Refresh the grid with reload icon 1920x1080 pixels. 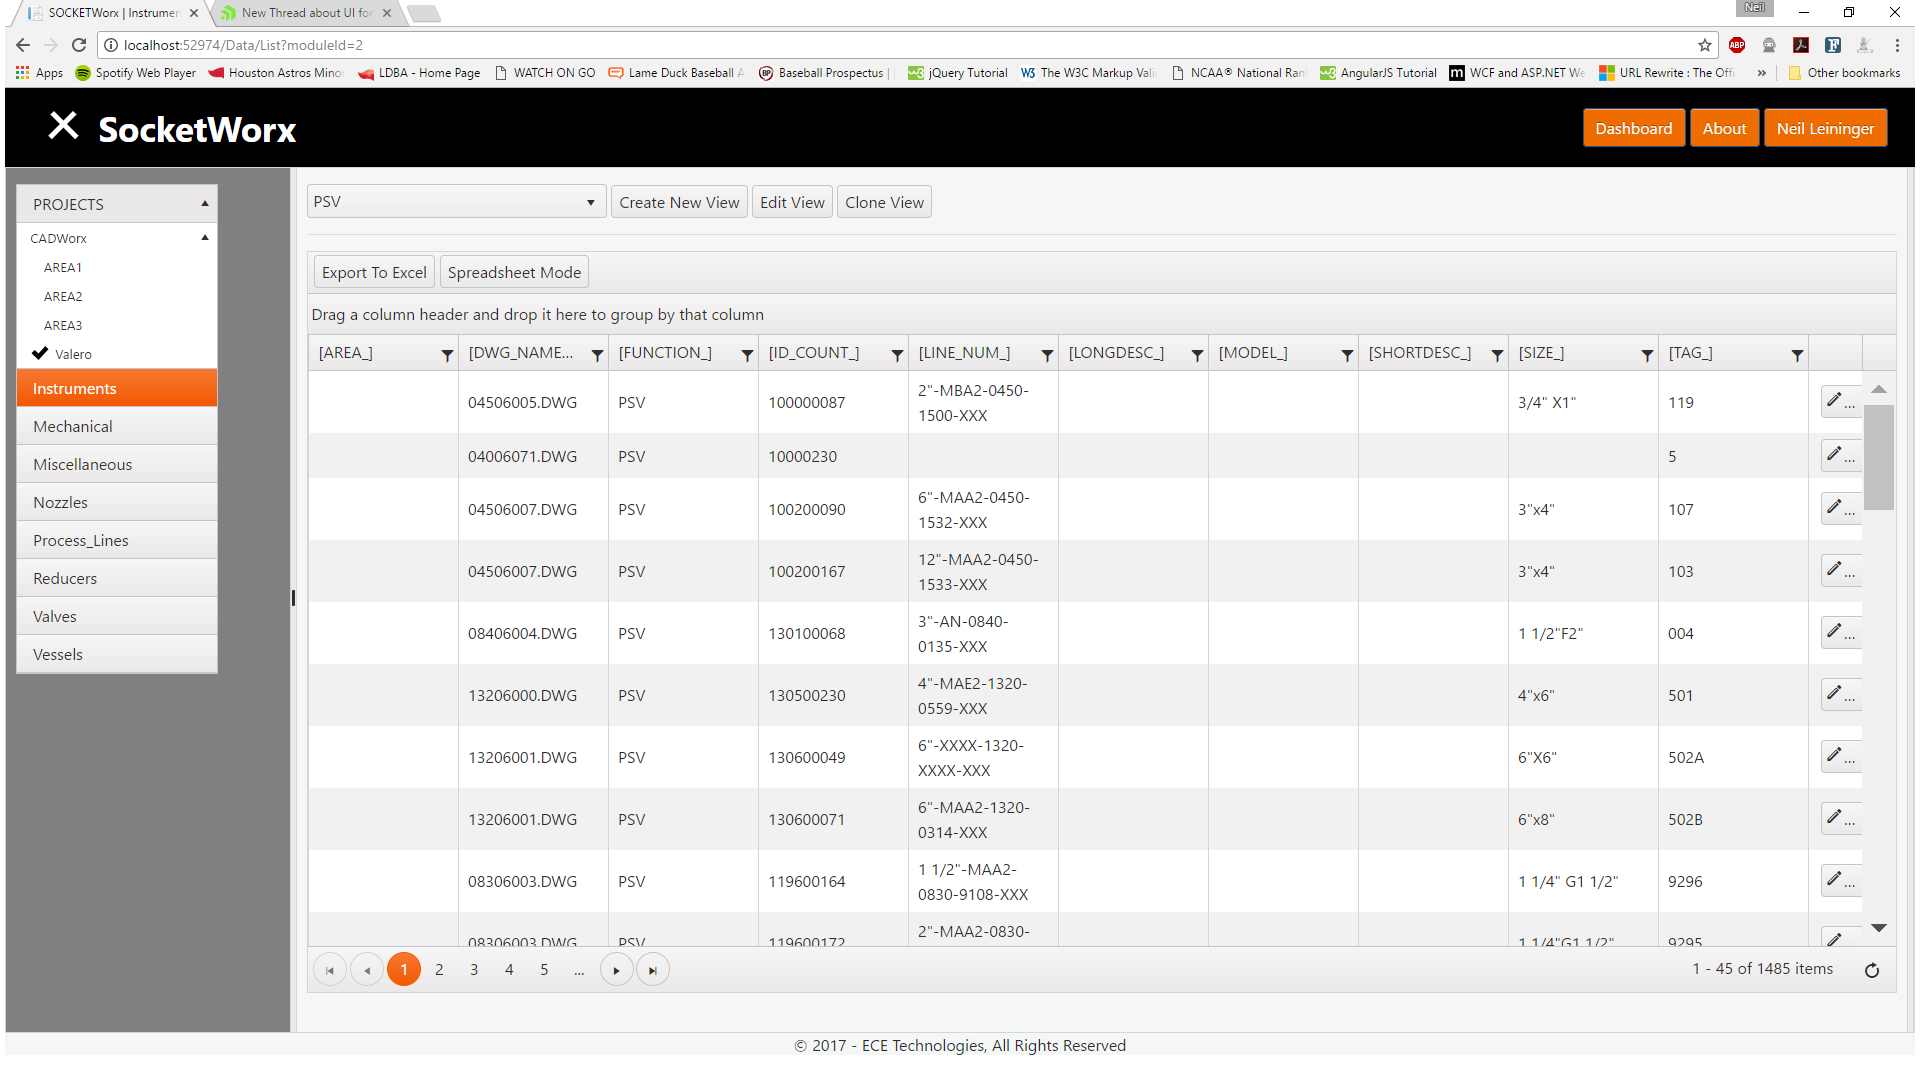[x=1872, y=970]
